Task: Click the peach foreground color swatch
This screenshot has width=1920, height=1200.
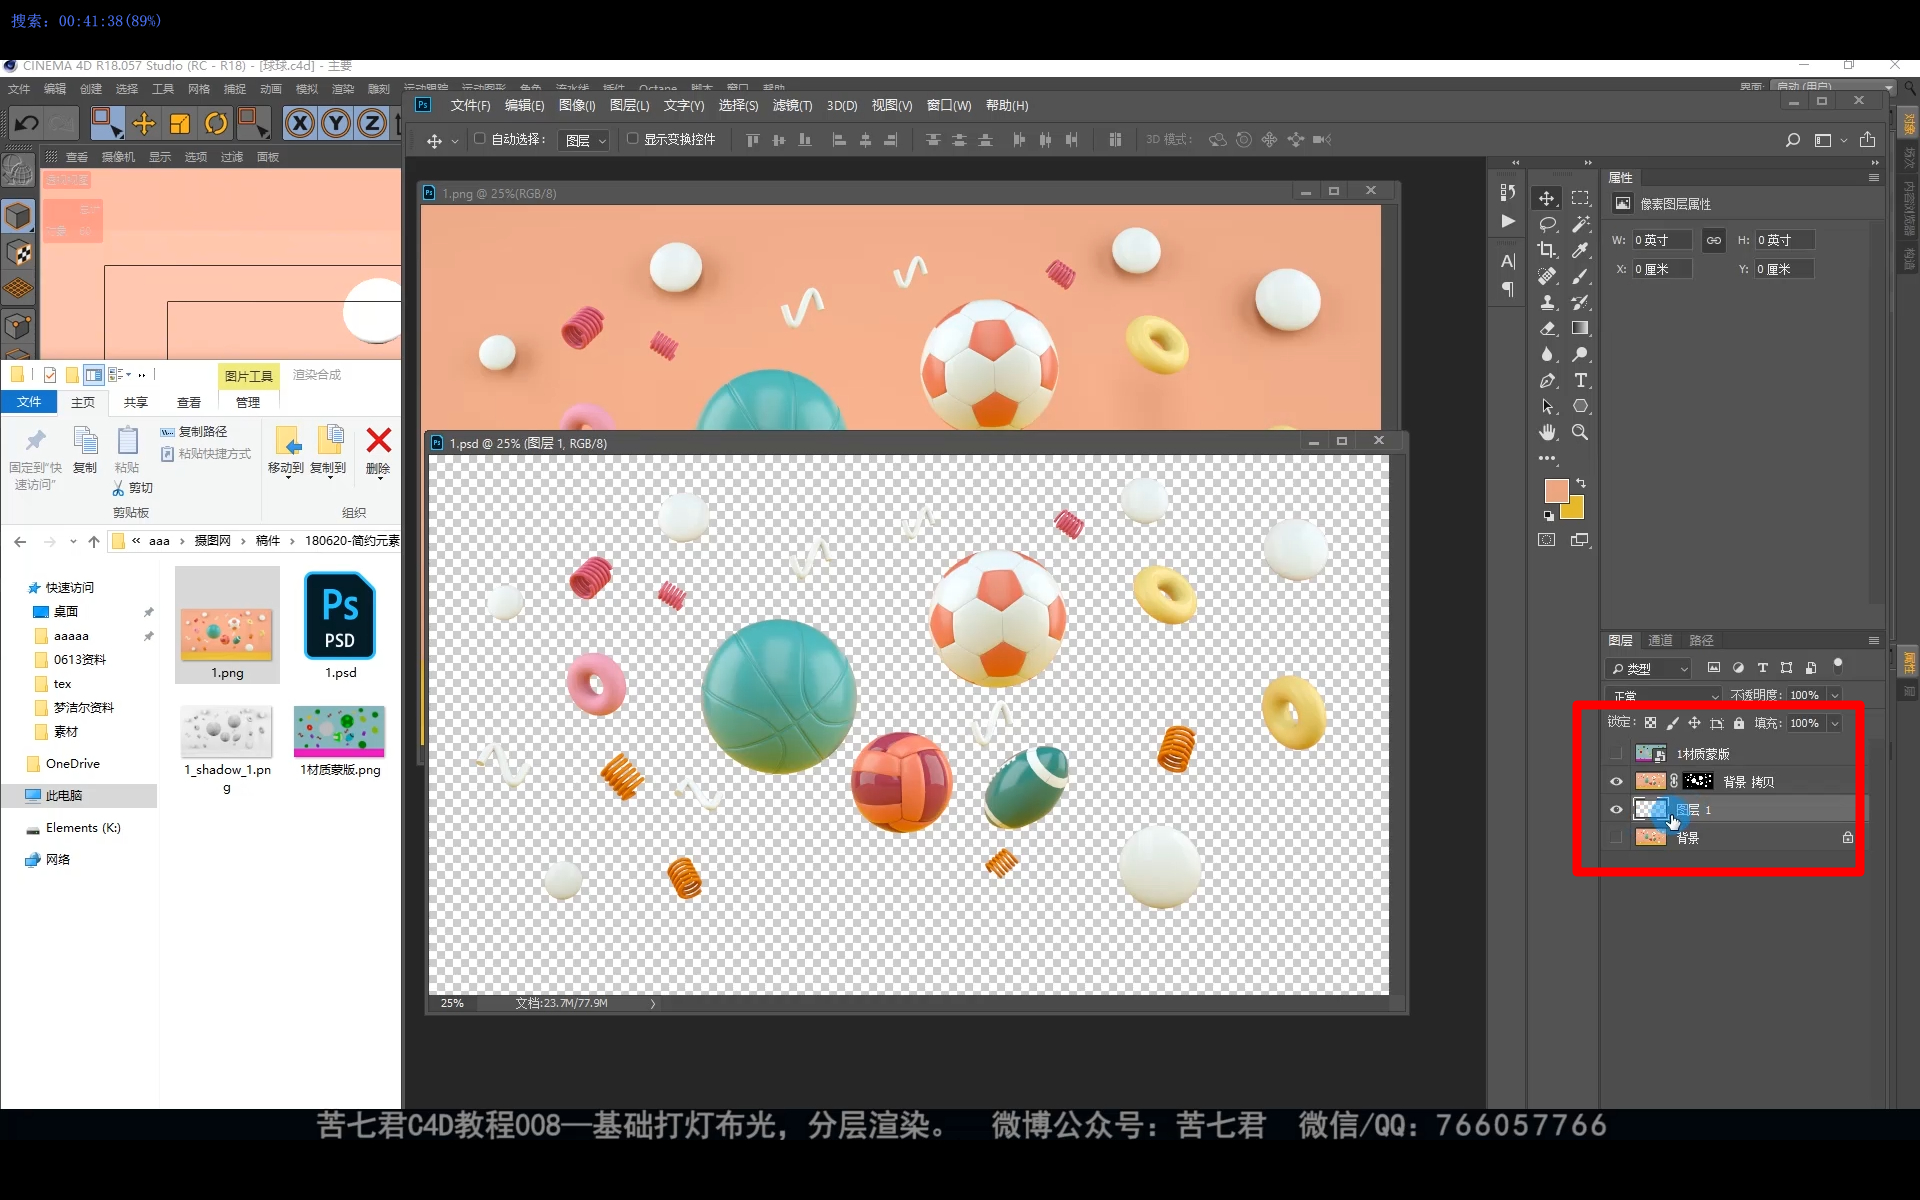Action: click(1555, 490)
